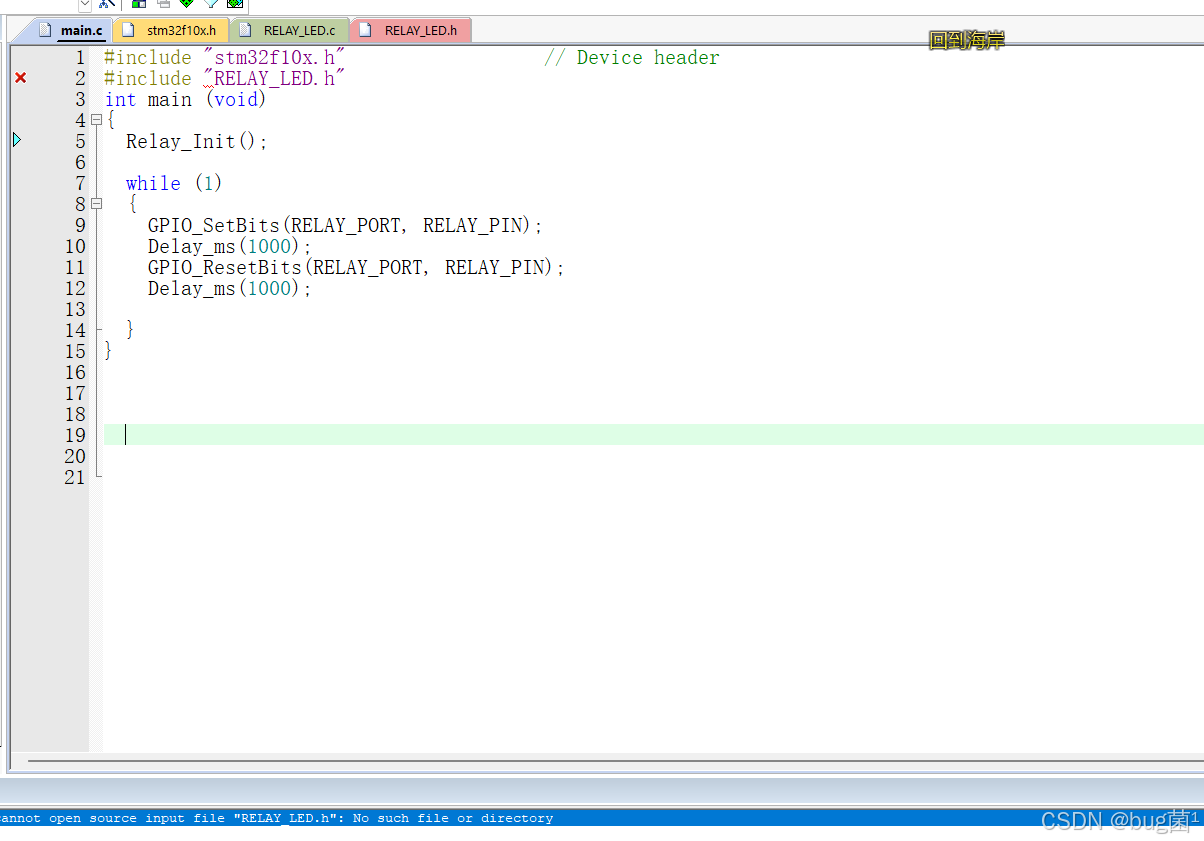The width and height of the screenshot is (1204, 841).
Task: Click the horizontal scrollbar below the editor
Action: 600,763
